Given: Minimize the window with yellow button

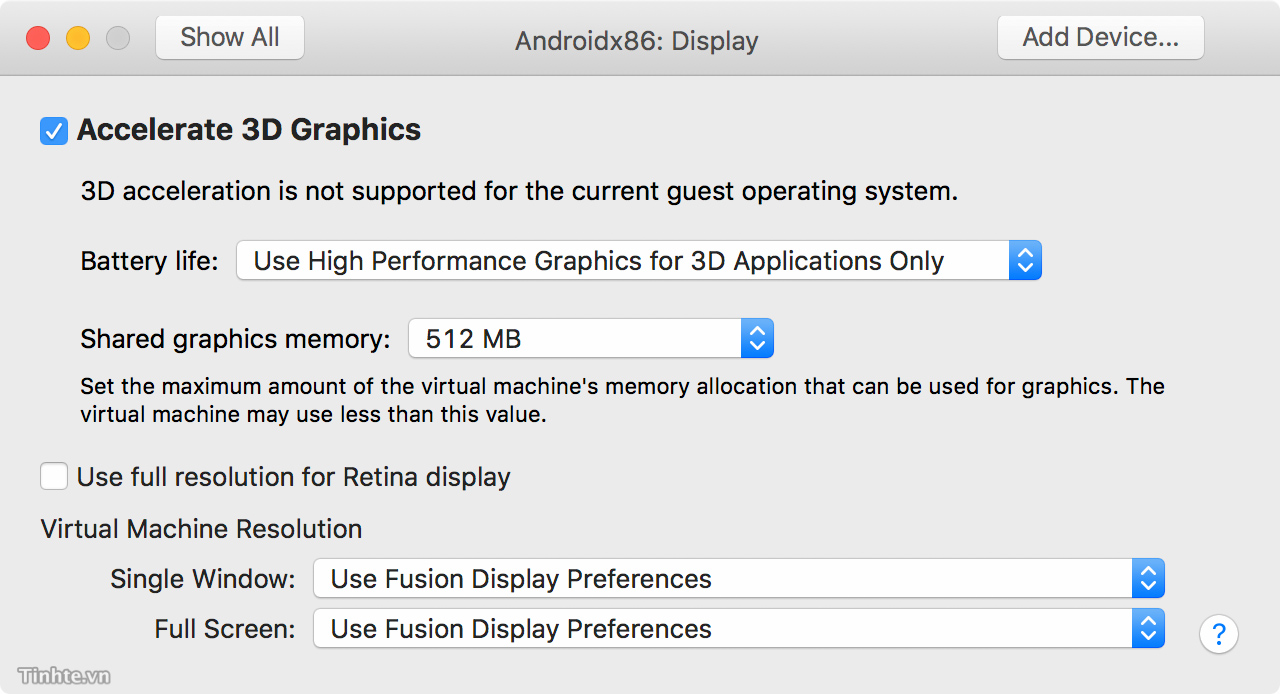Looking at the screenshot, I should coord(78,38).
